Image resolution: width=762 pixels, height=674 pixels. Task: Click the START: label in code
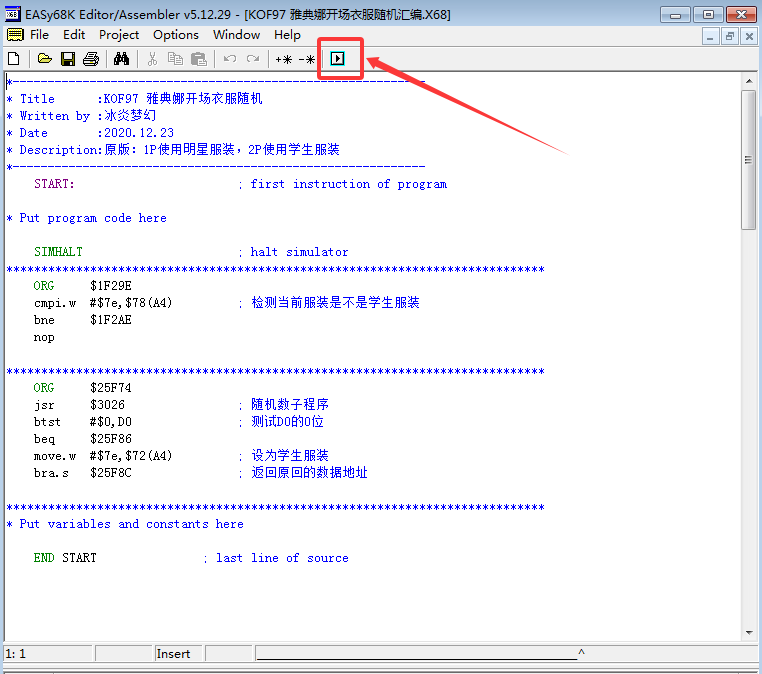(54, 184)
